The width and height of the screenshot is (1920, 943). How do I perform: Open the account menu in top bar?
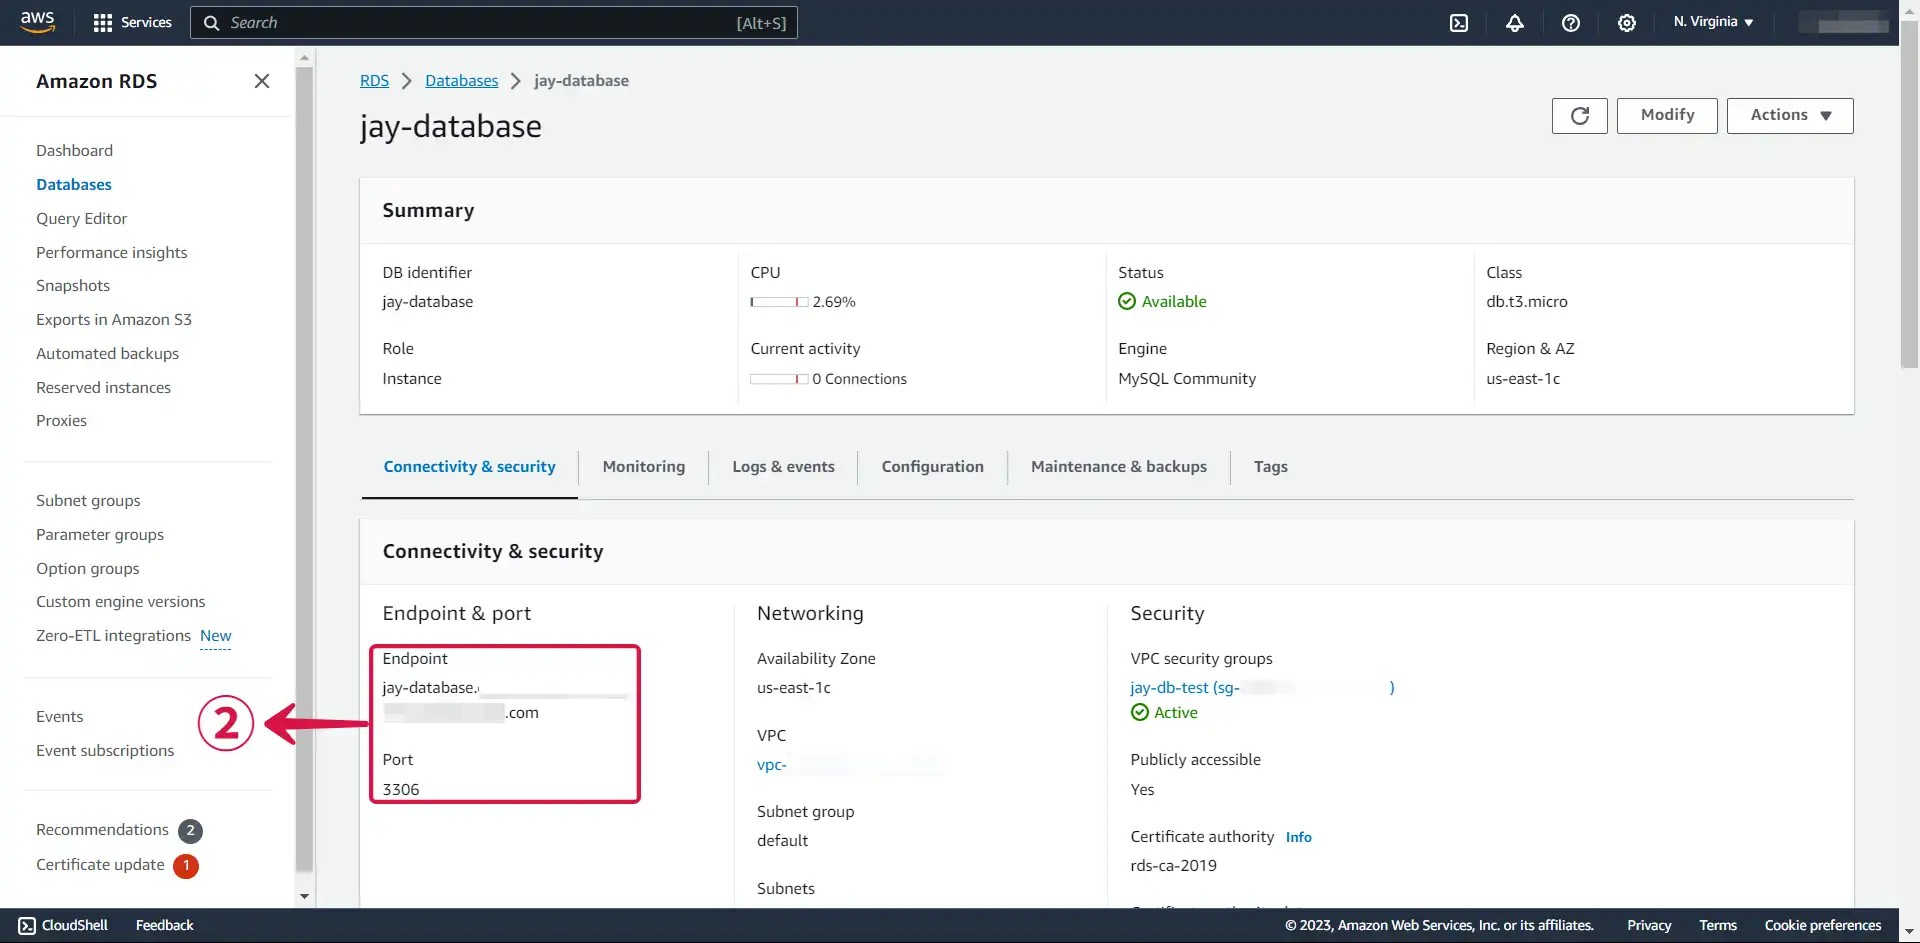[1844, 22]
